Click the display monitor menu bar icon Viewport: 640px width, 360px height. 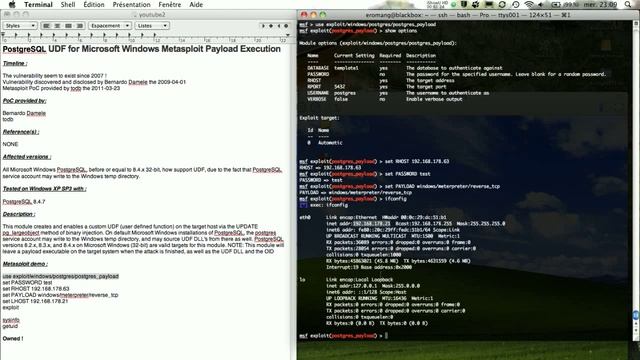[x=489, y=4]
